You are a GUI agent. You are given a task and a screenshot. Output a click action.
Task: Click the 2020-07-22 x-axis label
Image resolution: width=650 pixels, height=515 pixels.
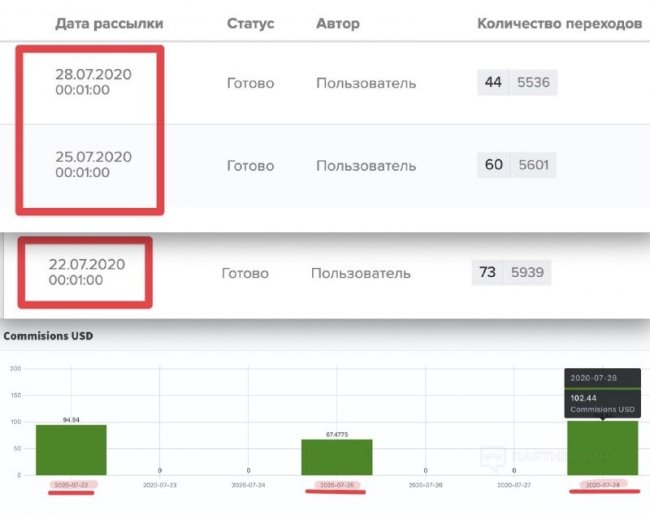click(71, 485)
